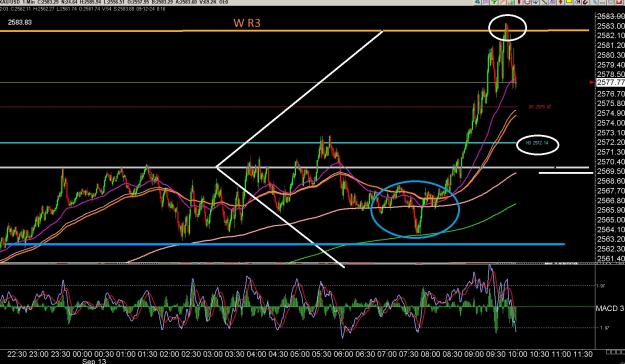Click the small red level label near 2575
625x364 pixels.
pyautogui.click(x=540, y=107)
